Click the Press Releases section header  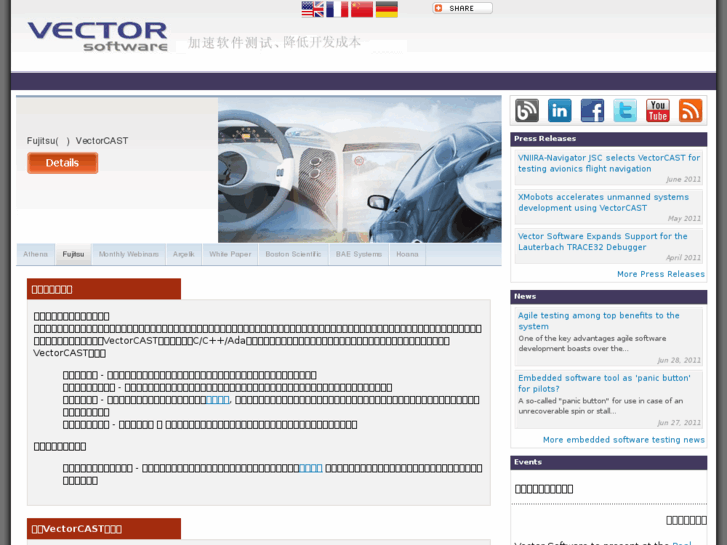(x=609, y=139)
